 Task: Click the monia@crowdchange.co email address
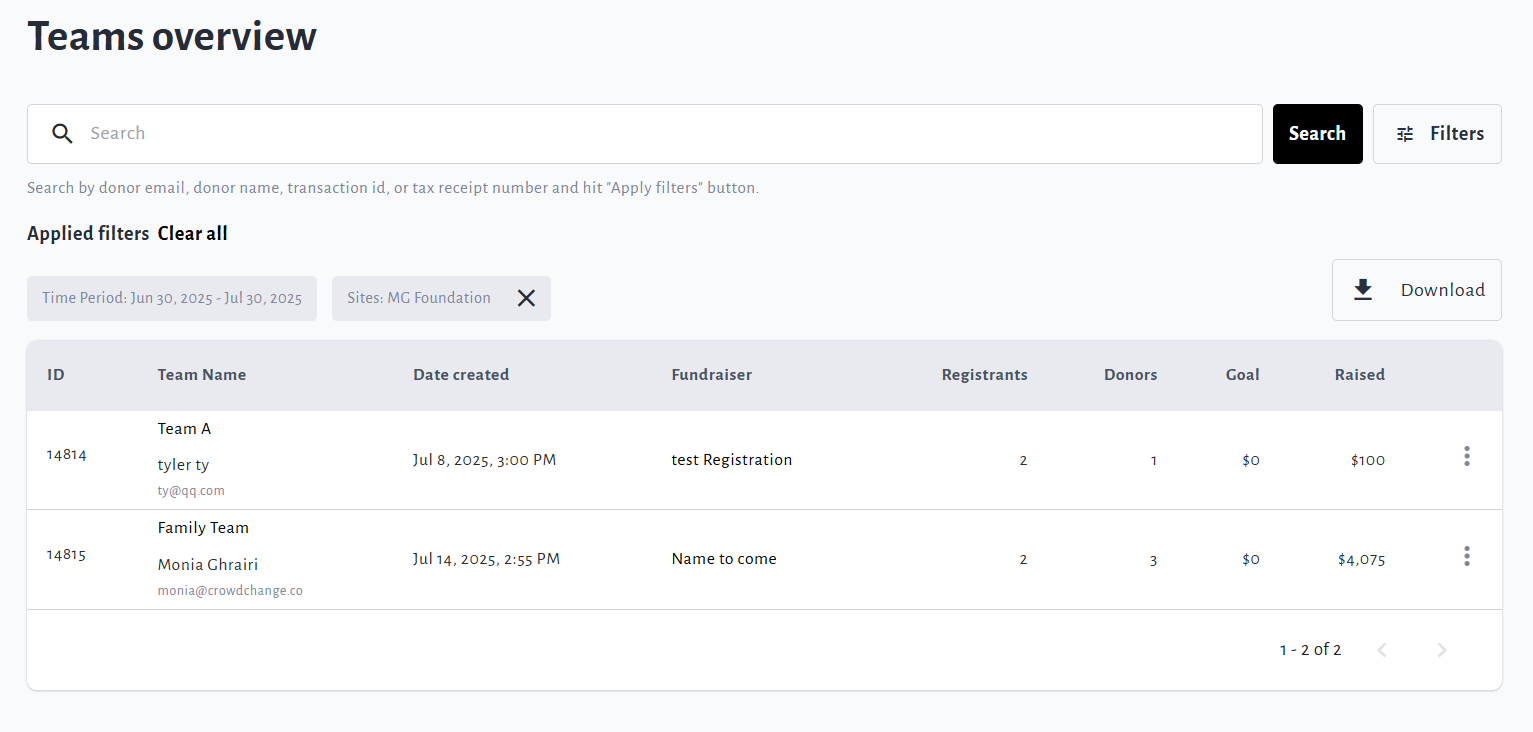coord(230,591)
